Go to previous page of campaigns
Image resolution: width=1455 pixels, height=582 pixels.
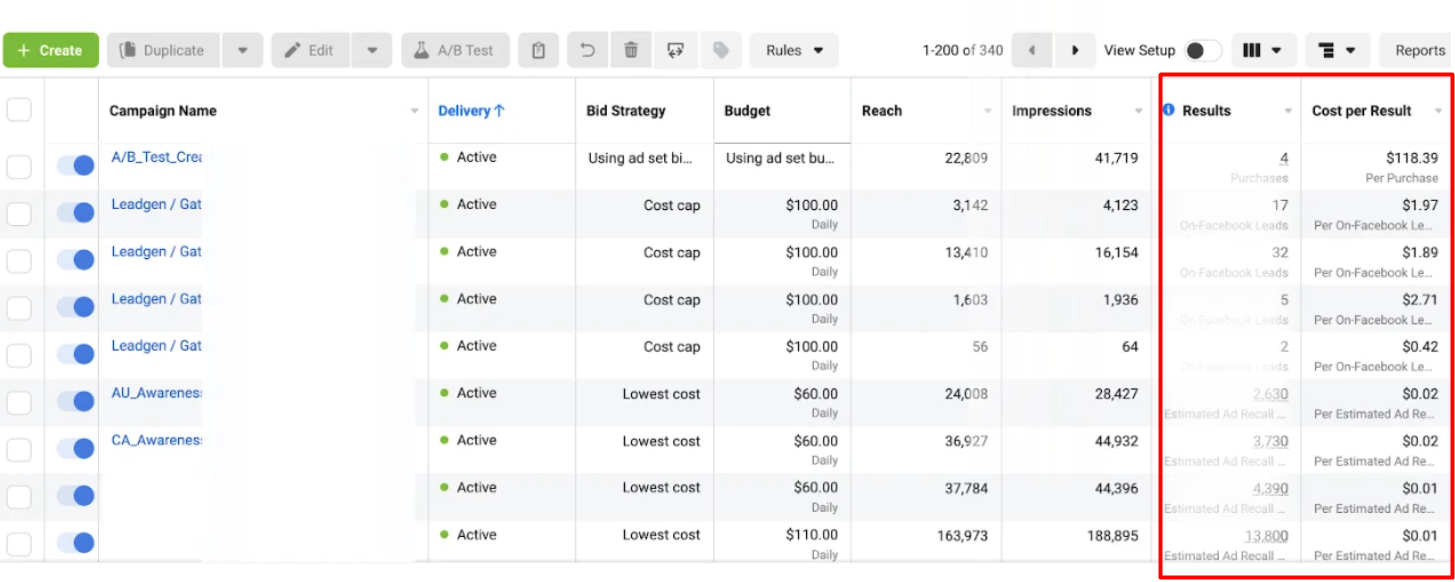[1031, 50]
